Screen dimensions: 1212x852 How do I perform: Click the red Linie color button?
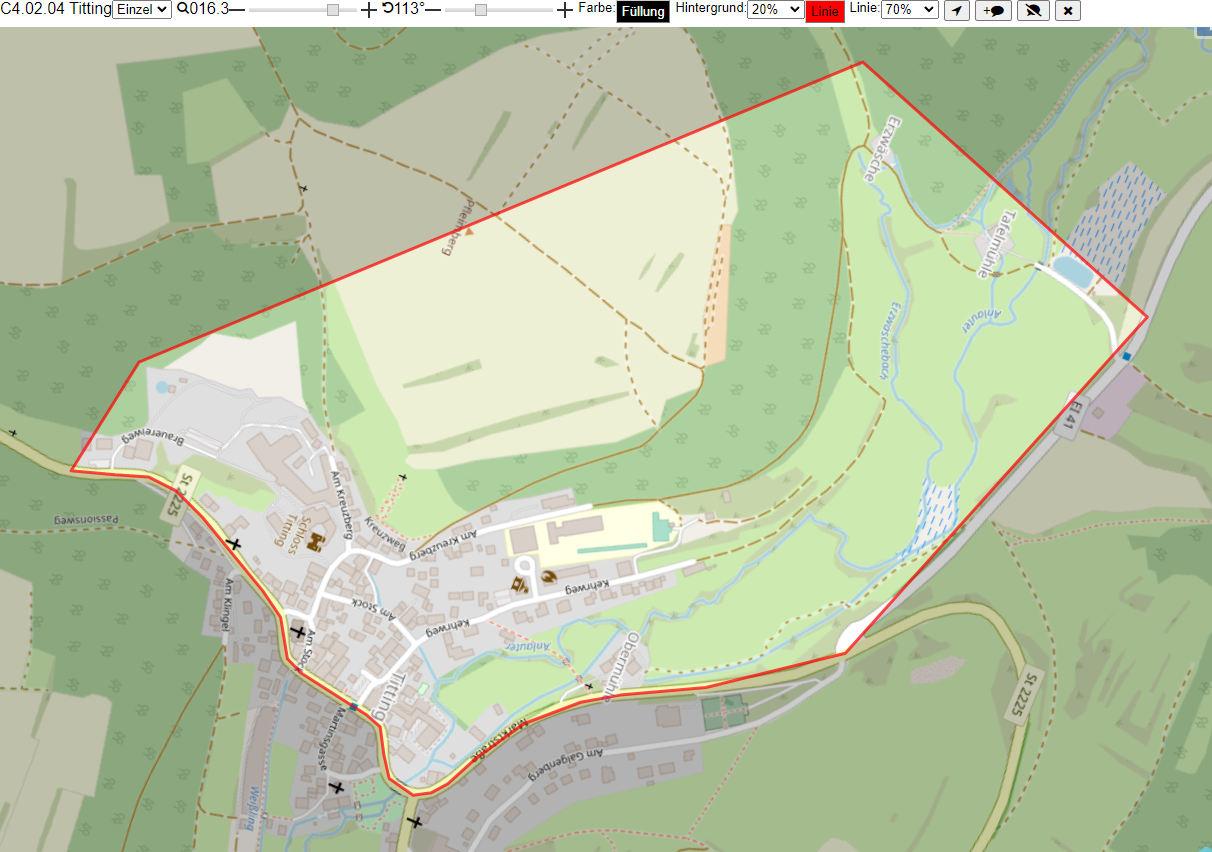825,12
